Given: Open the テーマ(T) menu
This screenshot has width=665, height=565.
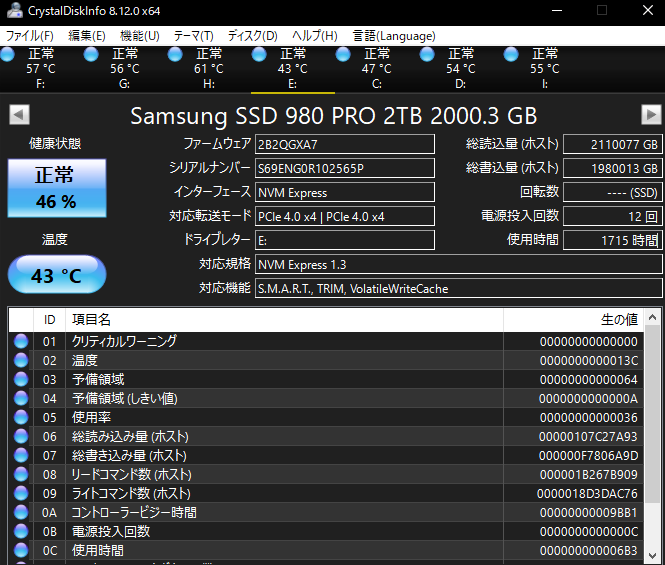Looking at the screenshot, I should point(194,36).
